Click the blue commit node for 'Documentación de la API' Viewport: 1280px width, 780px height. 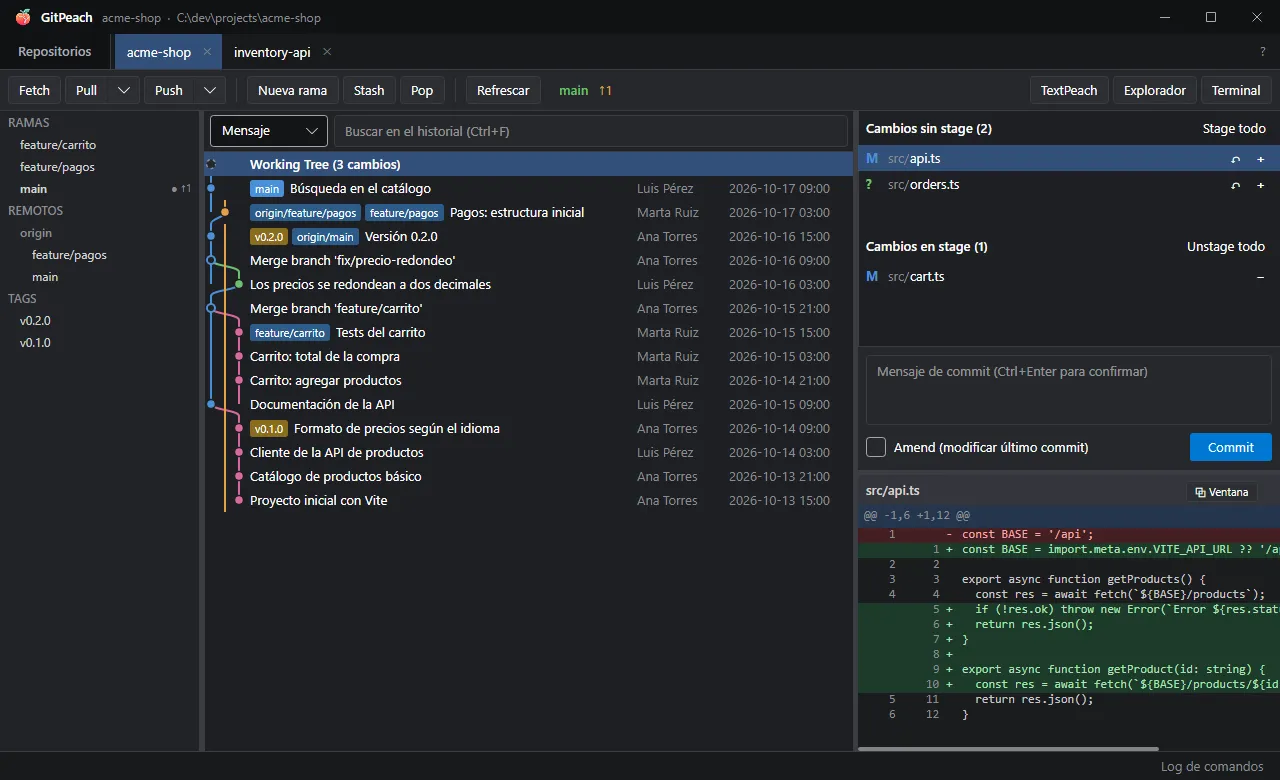click(x=211, y=404)
